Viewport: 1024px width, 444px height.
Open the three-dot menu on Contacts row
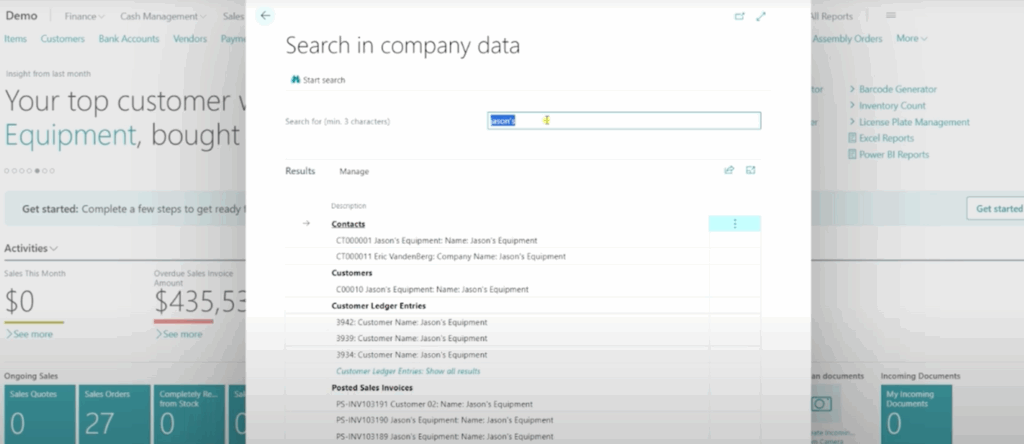pyautogui.click(x=734, y=224)
